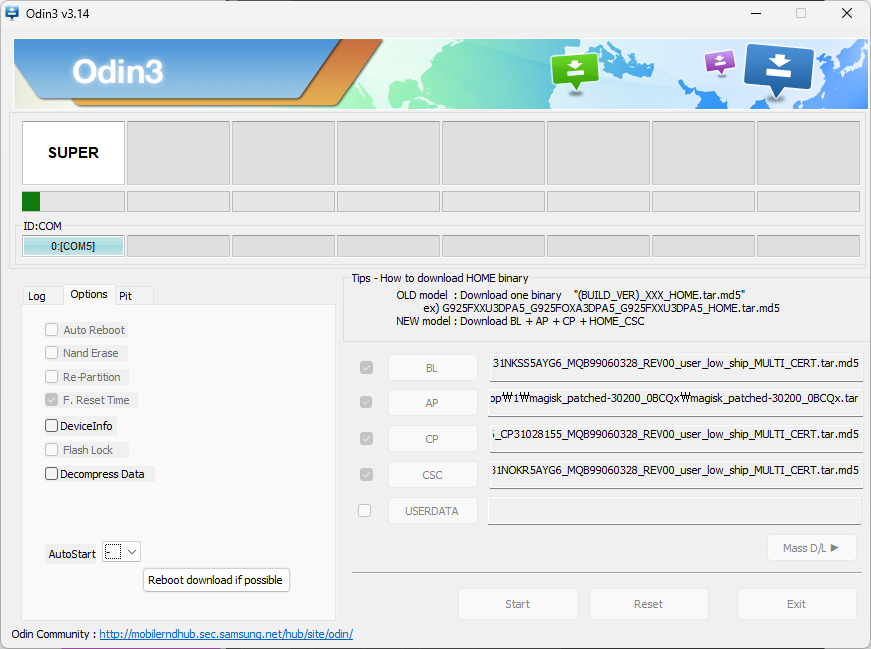Click the purple download bubble icon in banner
This screenshot has width=871, height=649.
pyautogui.click(x=720, y=62)
